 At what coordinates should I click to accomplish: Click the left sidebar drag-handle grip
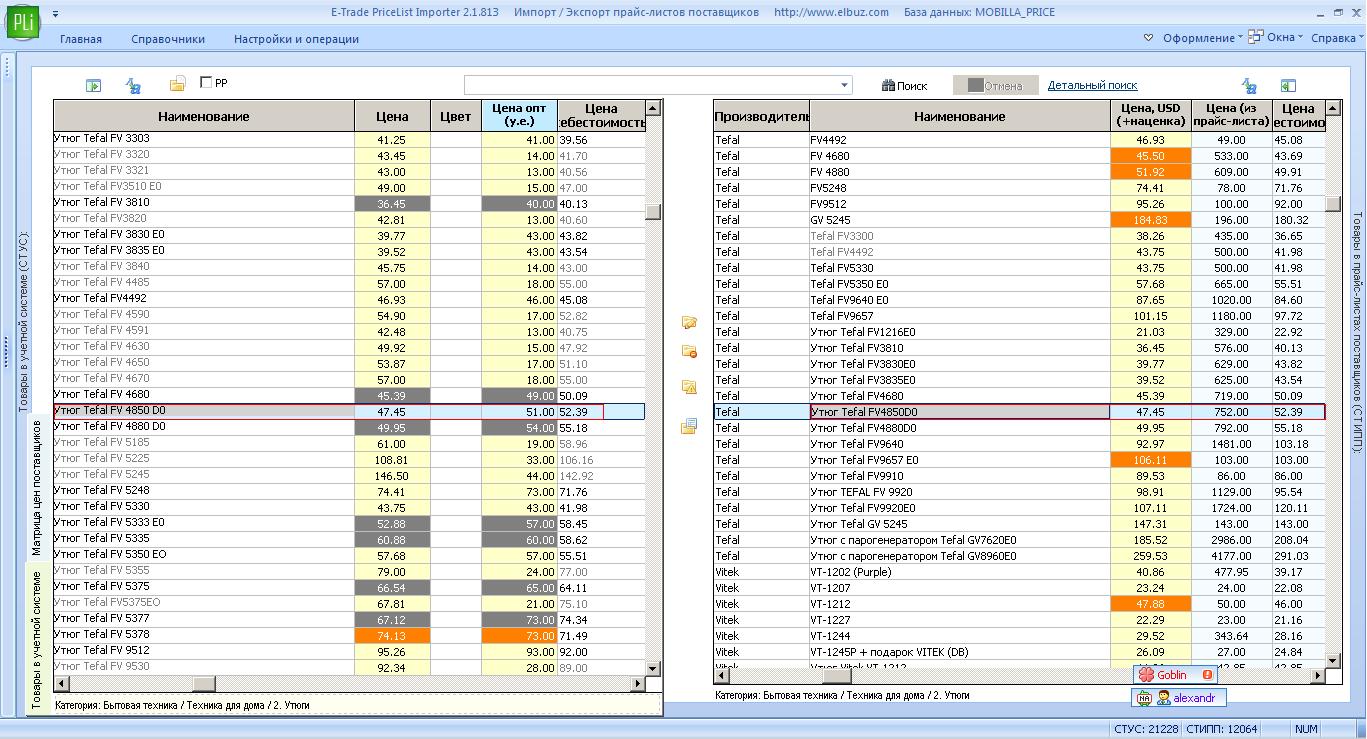[8, 350]
